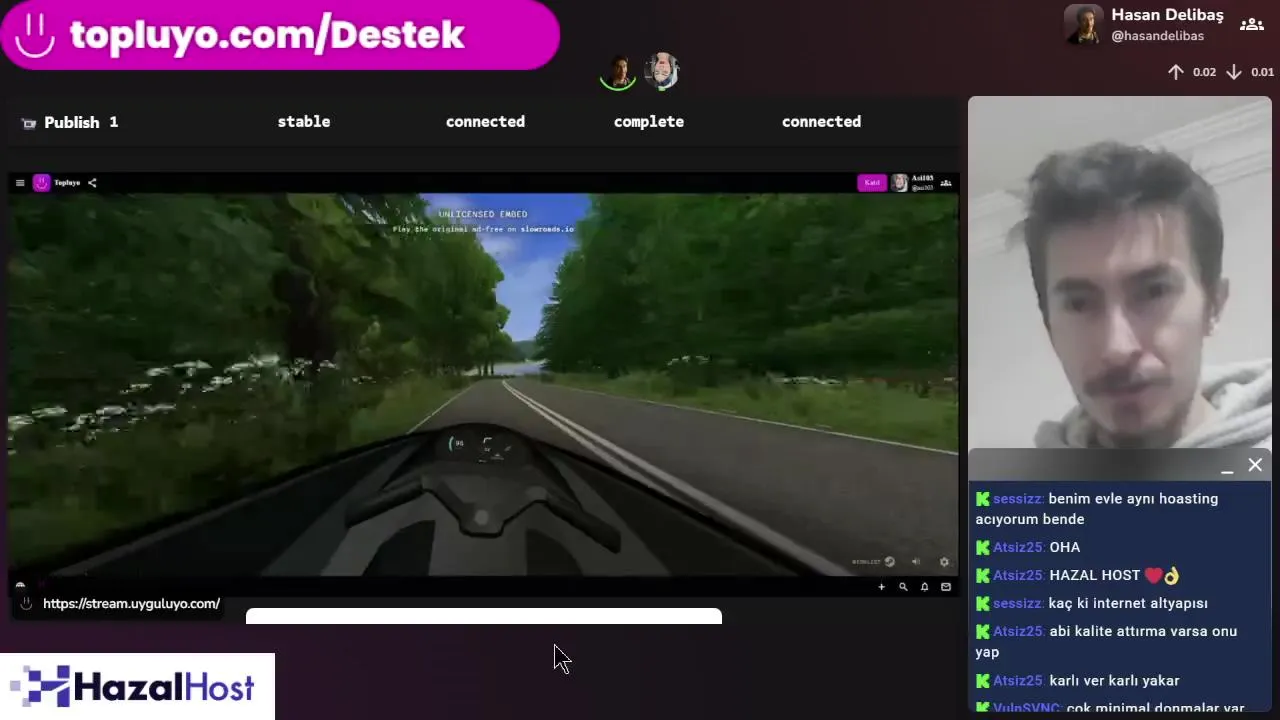
Task: Click the Atsiz25 'OHA' chat message
Action: (x=1028, y=547)
